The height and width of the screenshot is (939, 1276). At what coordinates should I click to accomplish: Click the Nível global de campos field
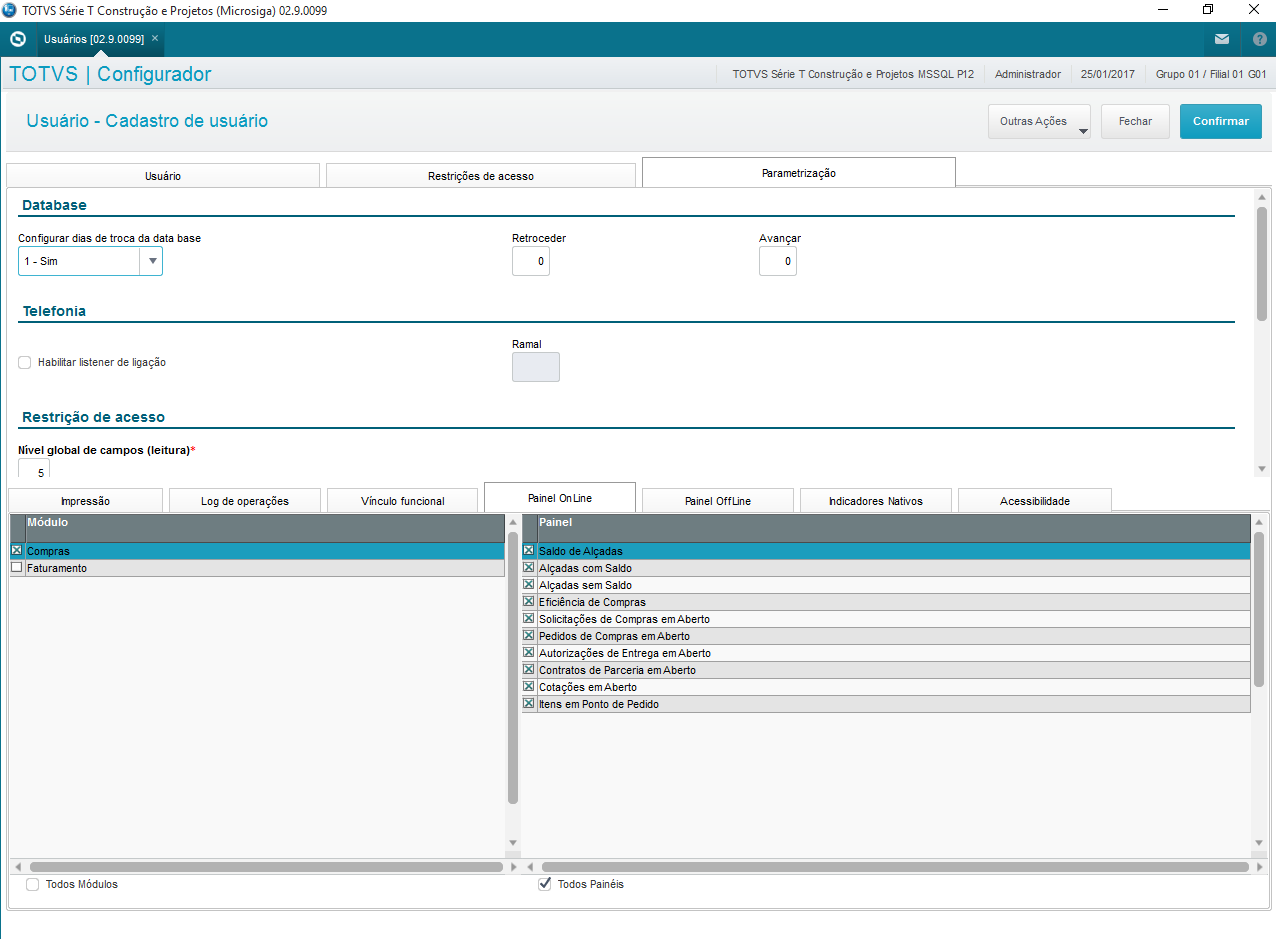pyautogui.click(x=34, y=467)
